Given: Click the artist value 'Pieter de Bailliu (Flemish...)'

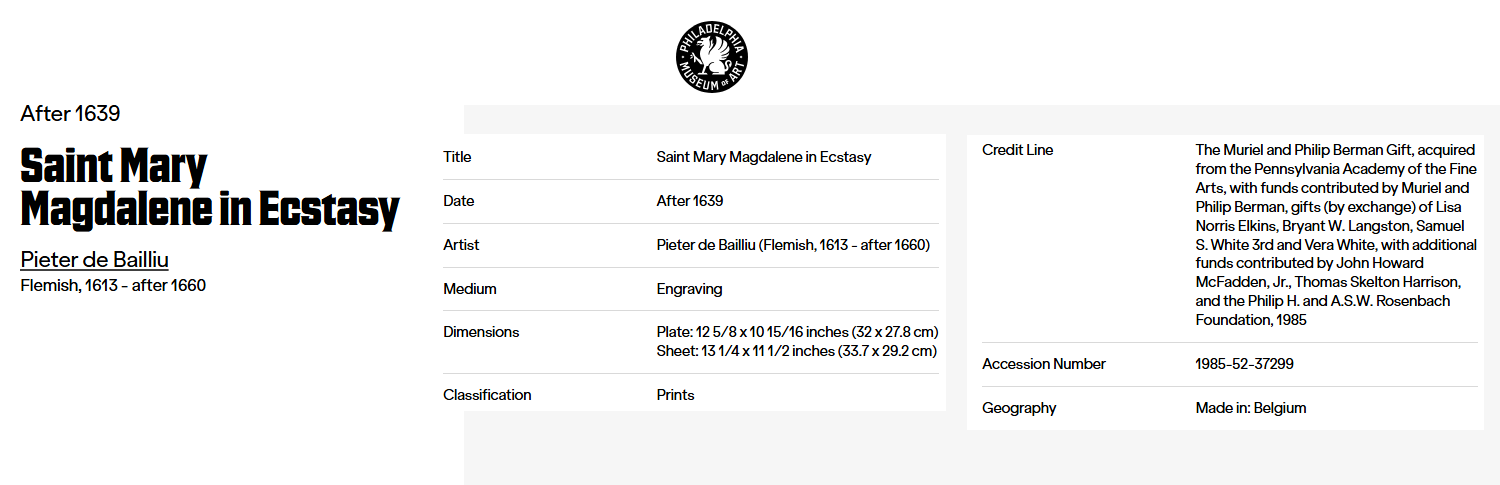Looking at the screenshot, I should tap(793, 245).
